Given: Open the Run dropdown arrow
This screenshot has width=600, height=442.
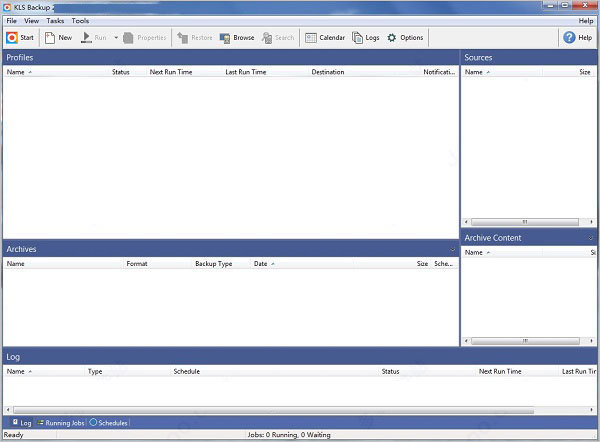Looking at the screenshot, I should pos(116,38).
